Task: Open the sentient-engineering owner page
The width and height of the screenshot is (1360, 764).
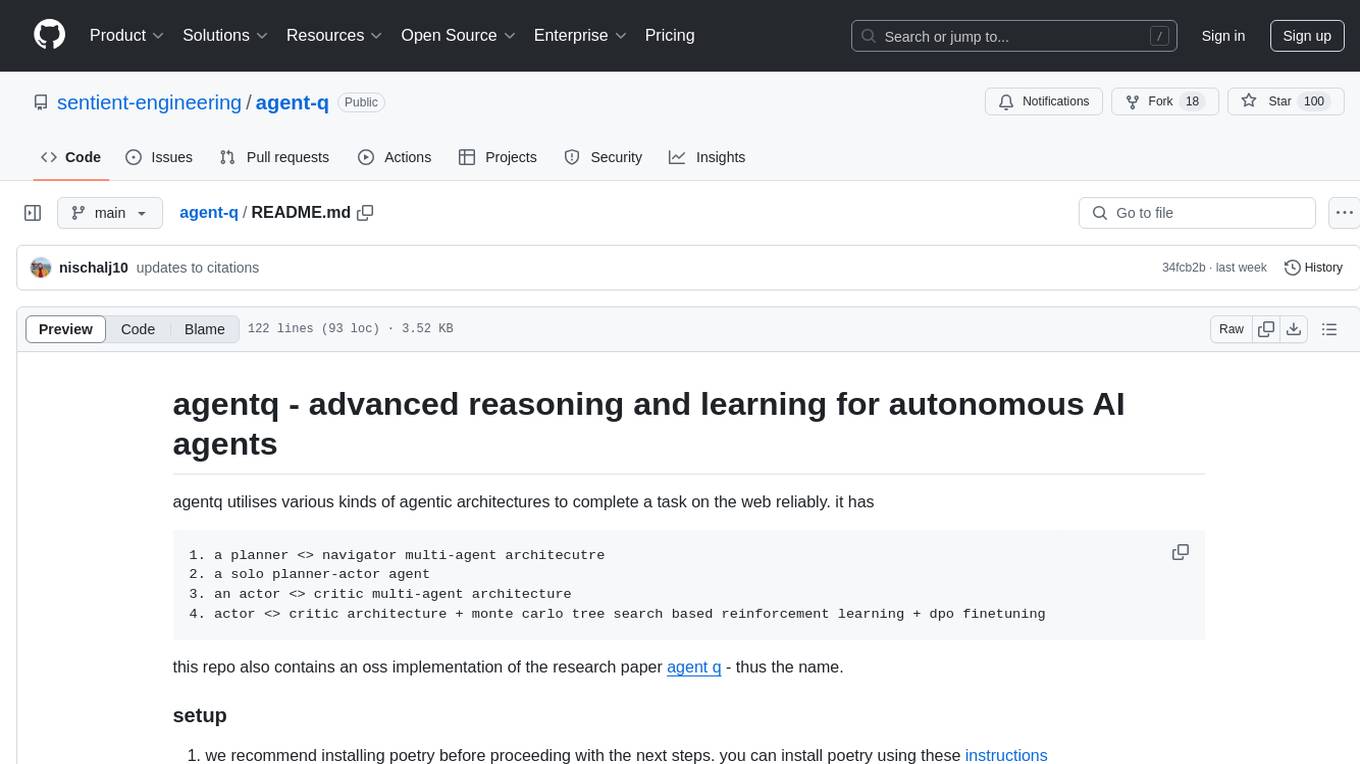Action: 149,102
